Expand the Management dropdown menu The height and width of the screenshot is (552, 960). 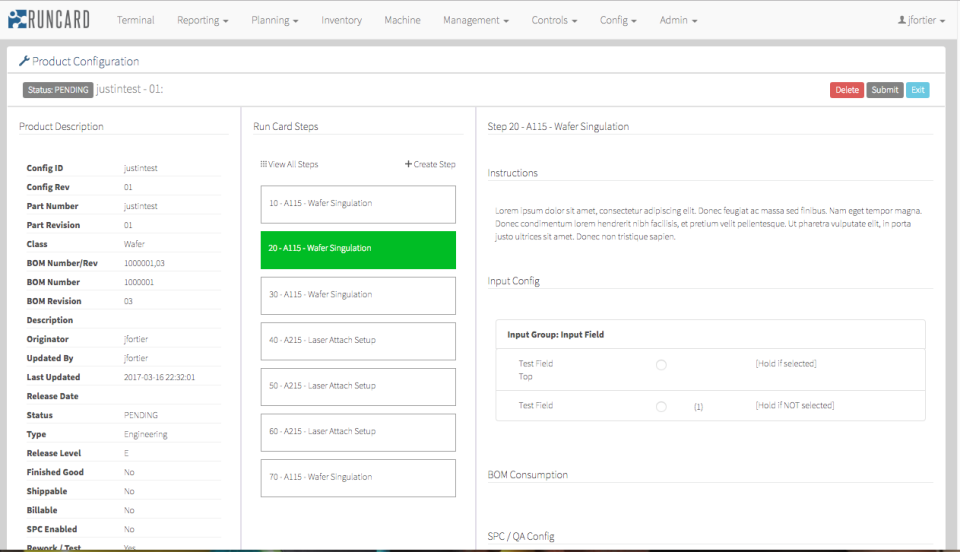476,20
